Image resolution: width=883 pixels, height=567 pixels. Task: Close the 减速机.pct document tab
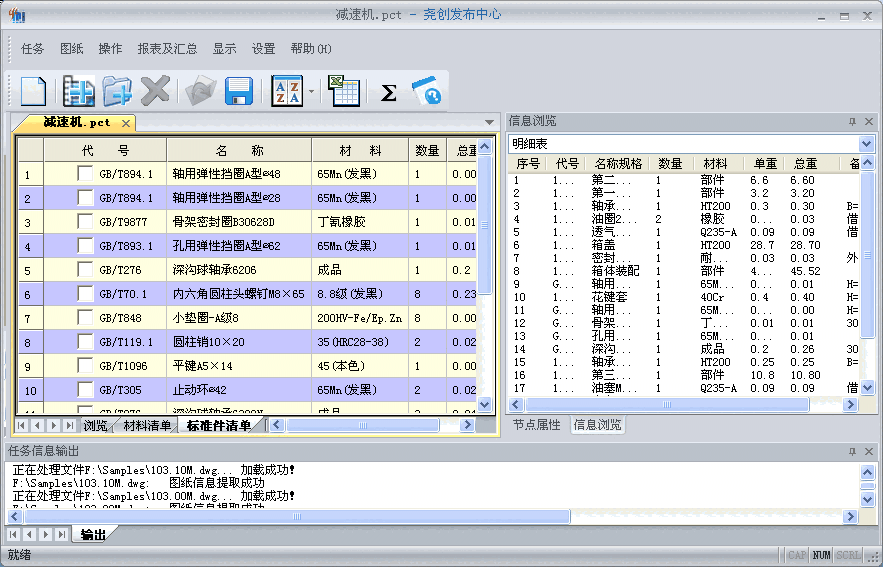point(126,123)
